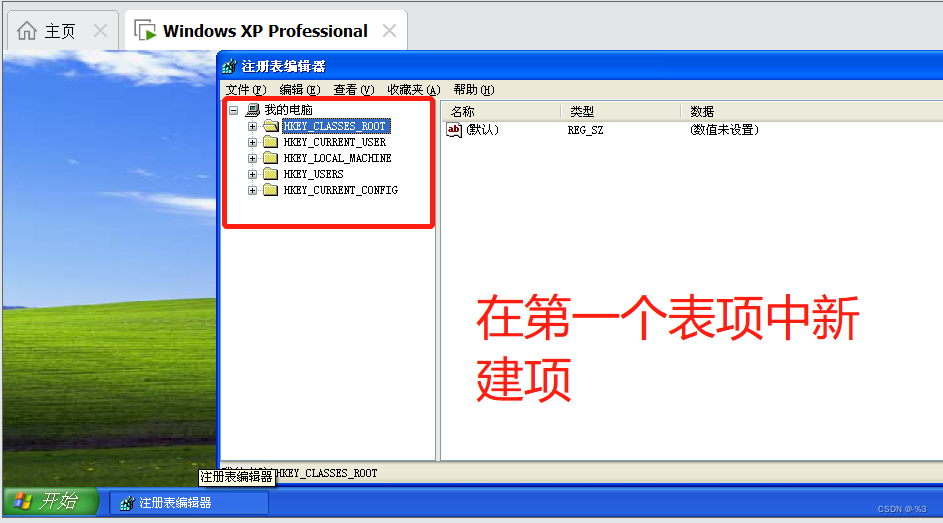Select the 我的电脑 tree label
The image size is (943, 523).
click(289, 110)
